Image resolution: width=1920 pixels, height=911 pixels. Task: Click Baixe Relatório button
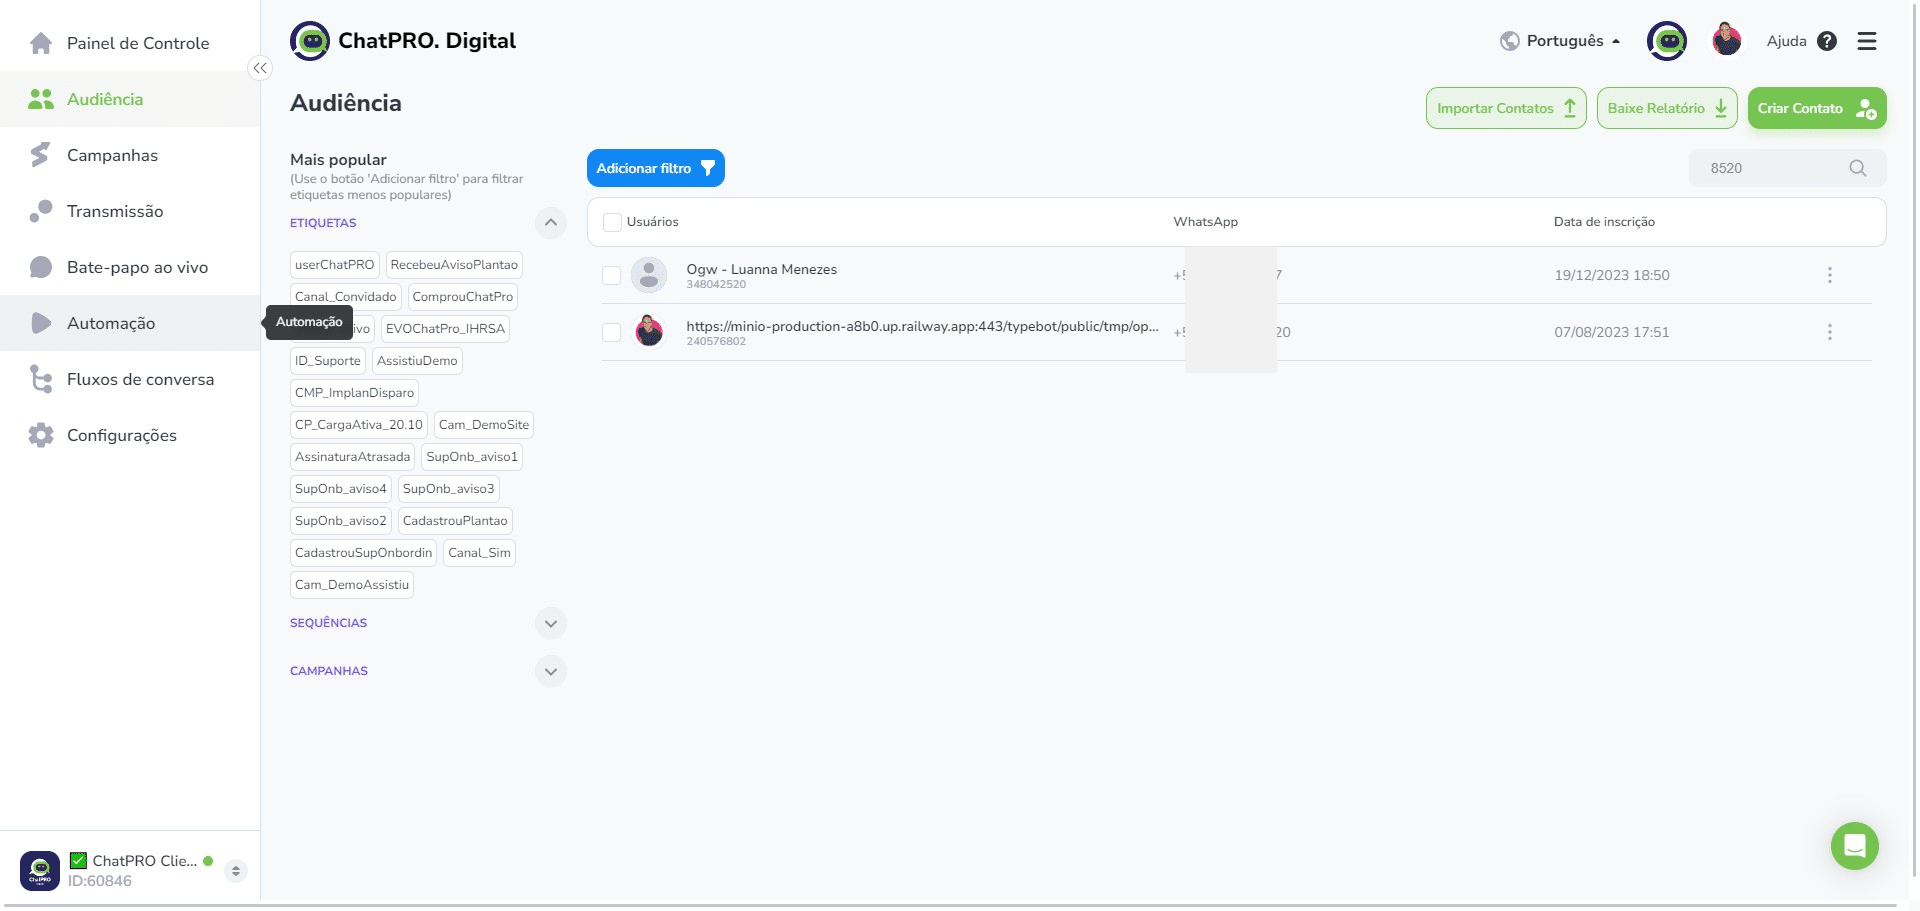1666,108
